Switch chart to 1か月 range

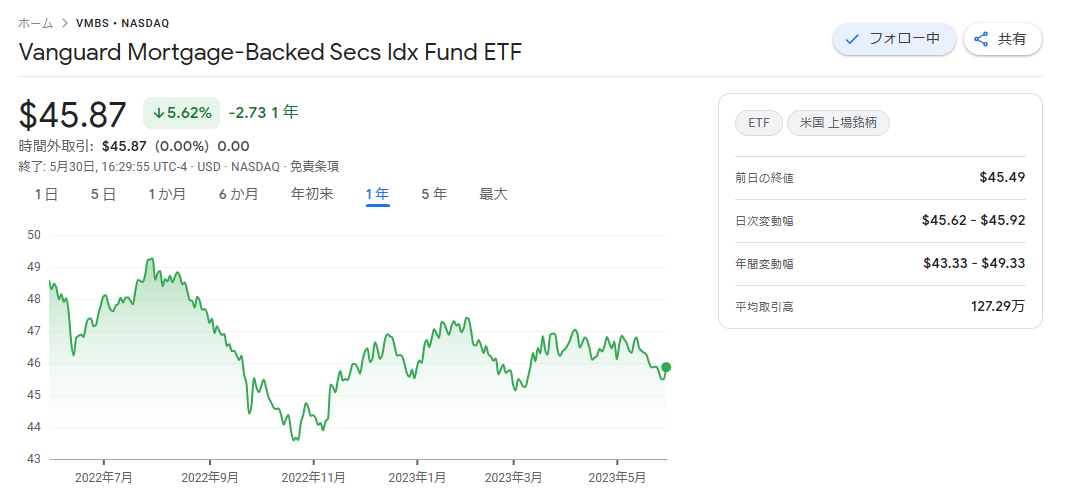(167, 194)
